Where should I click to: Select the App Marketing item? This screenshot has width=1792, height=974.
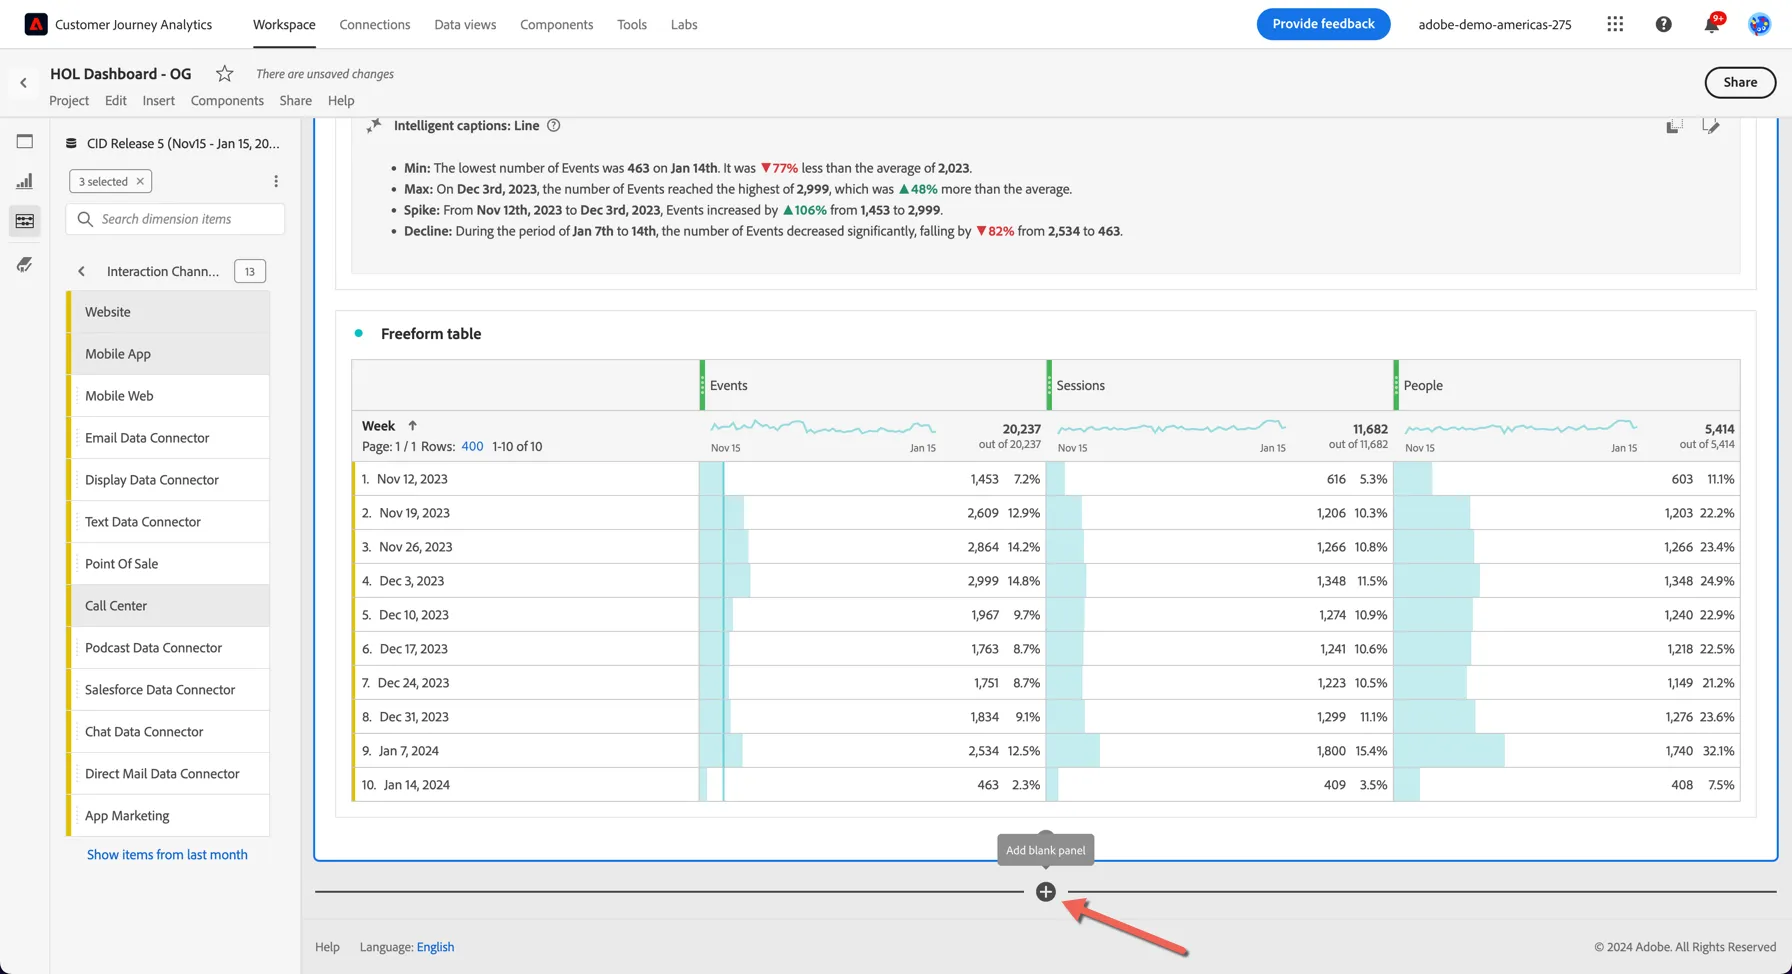(168, 816)
